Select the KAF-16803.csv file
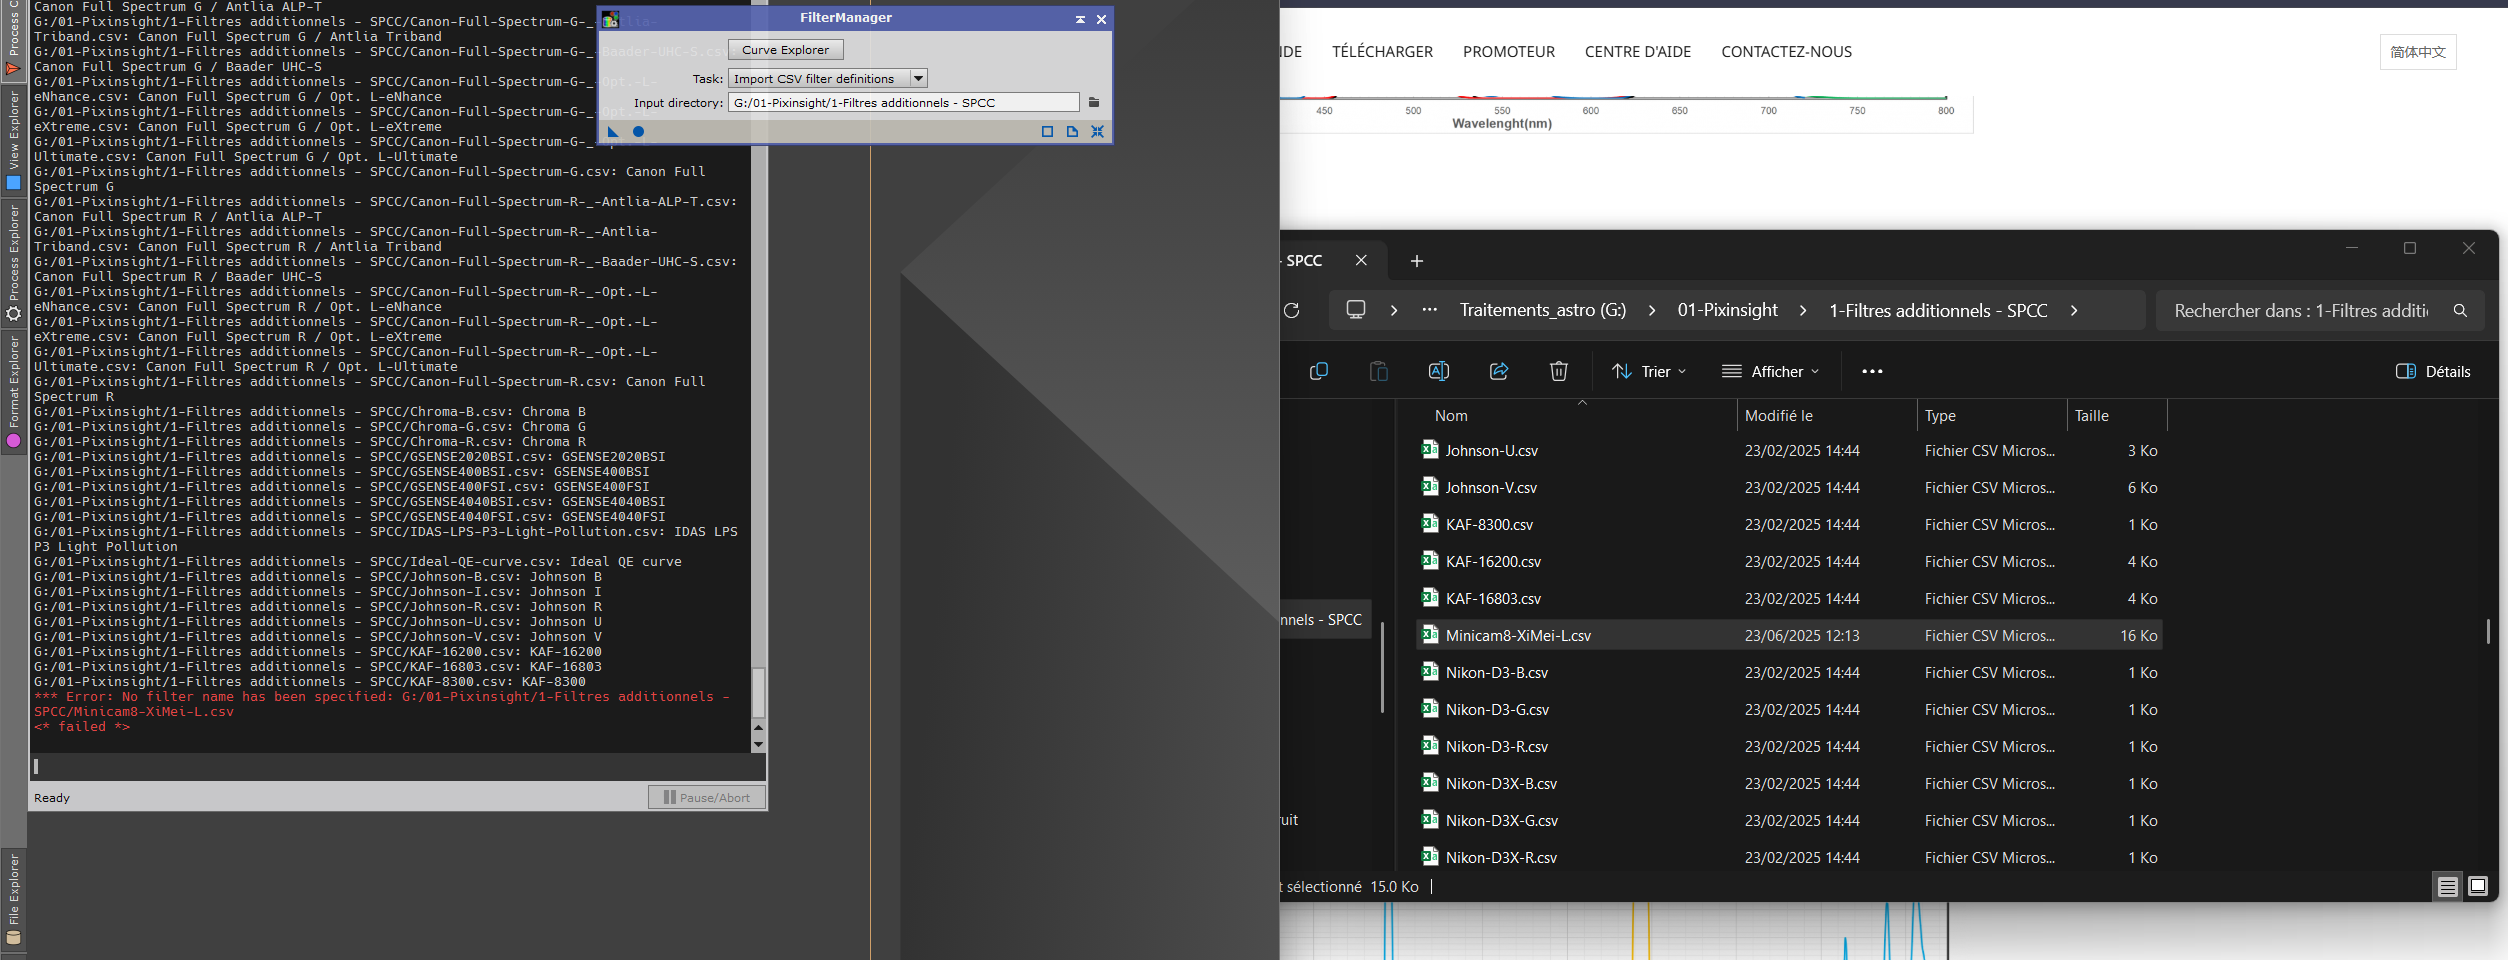 (1791, 598)
